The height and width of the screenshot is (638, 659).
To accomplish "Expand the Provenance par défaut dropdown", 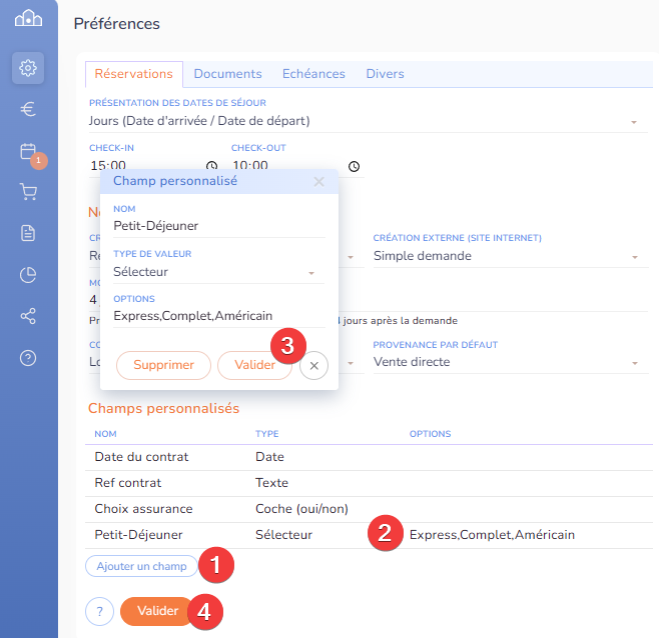I will 633,363.
